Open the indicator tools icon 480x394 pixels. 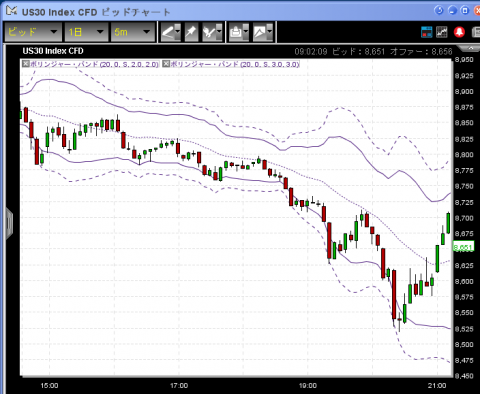[209, 32]
